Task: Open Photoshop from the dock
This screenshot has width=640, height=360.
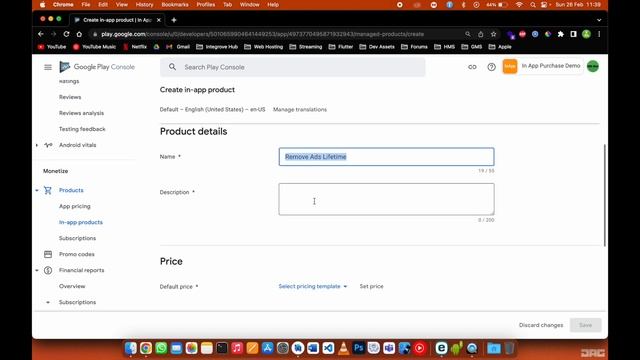Action: [x=358, y=348]
